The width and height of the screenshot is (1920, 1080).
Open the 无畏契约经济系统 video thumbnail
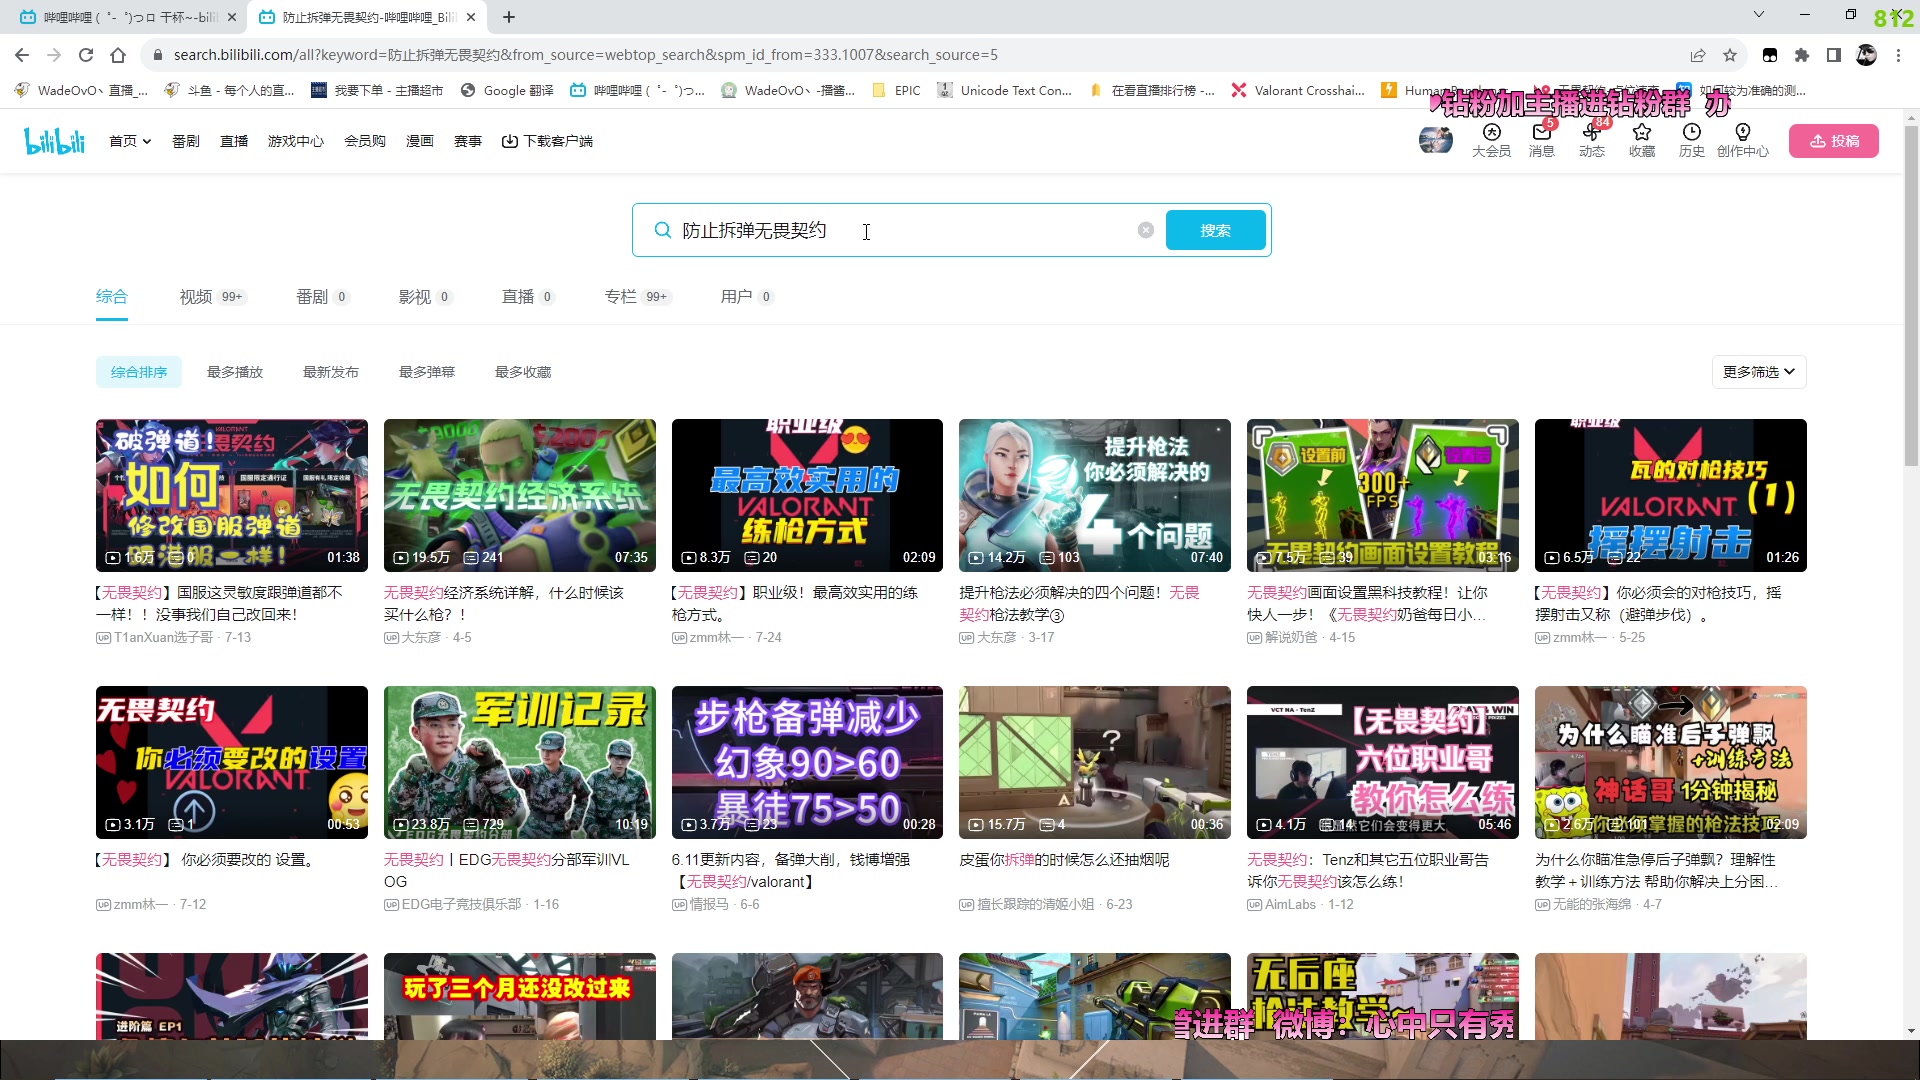[519, 495]
